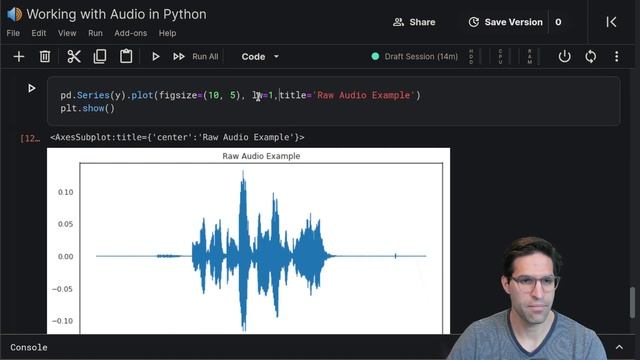
Task: Restart the session with refresh icon
Action: click(x=591, y=56)
